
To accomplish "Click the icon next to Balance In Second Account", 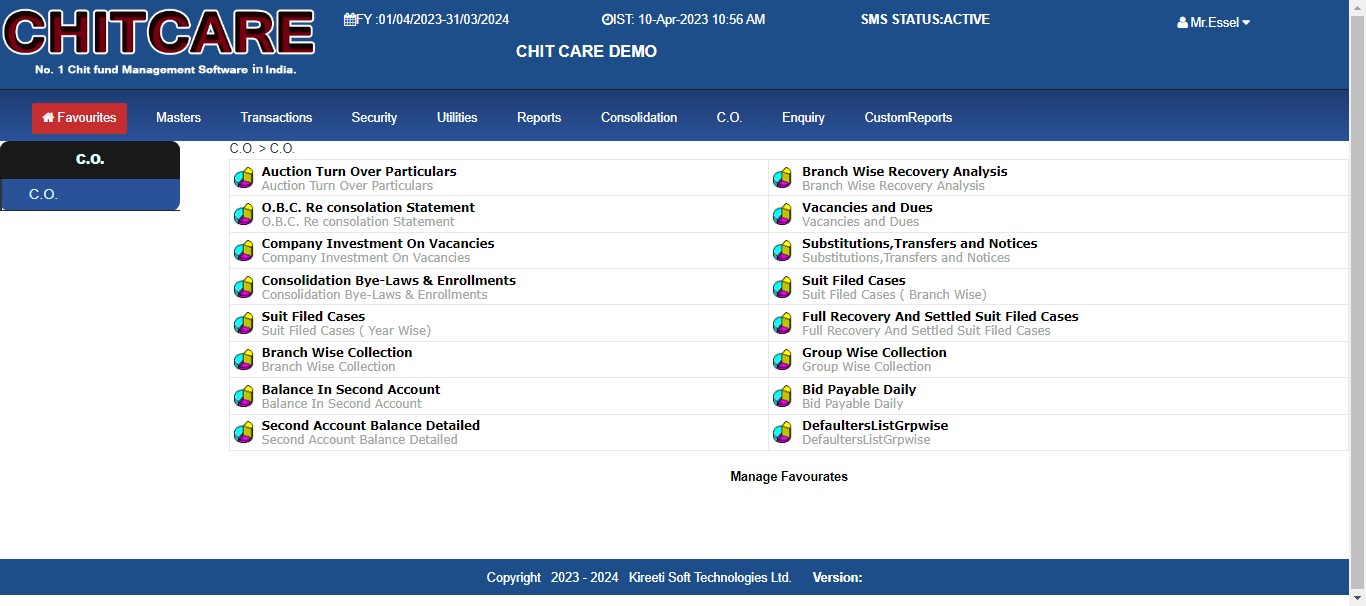I will (x=243, y=396).
